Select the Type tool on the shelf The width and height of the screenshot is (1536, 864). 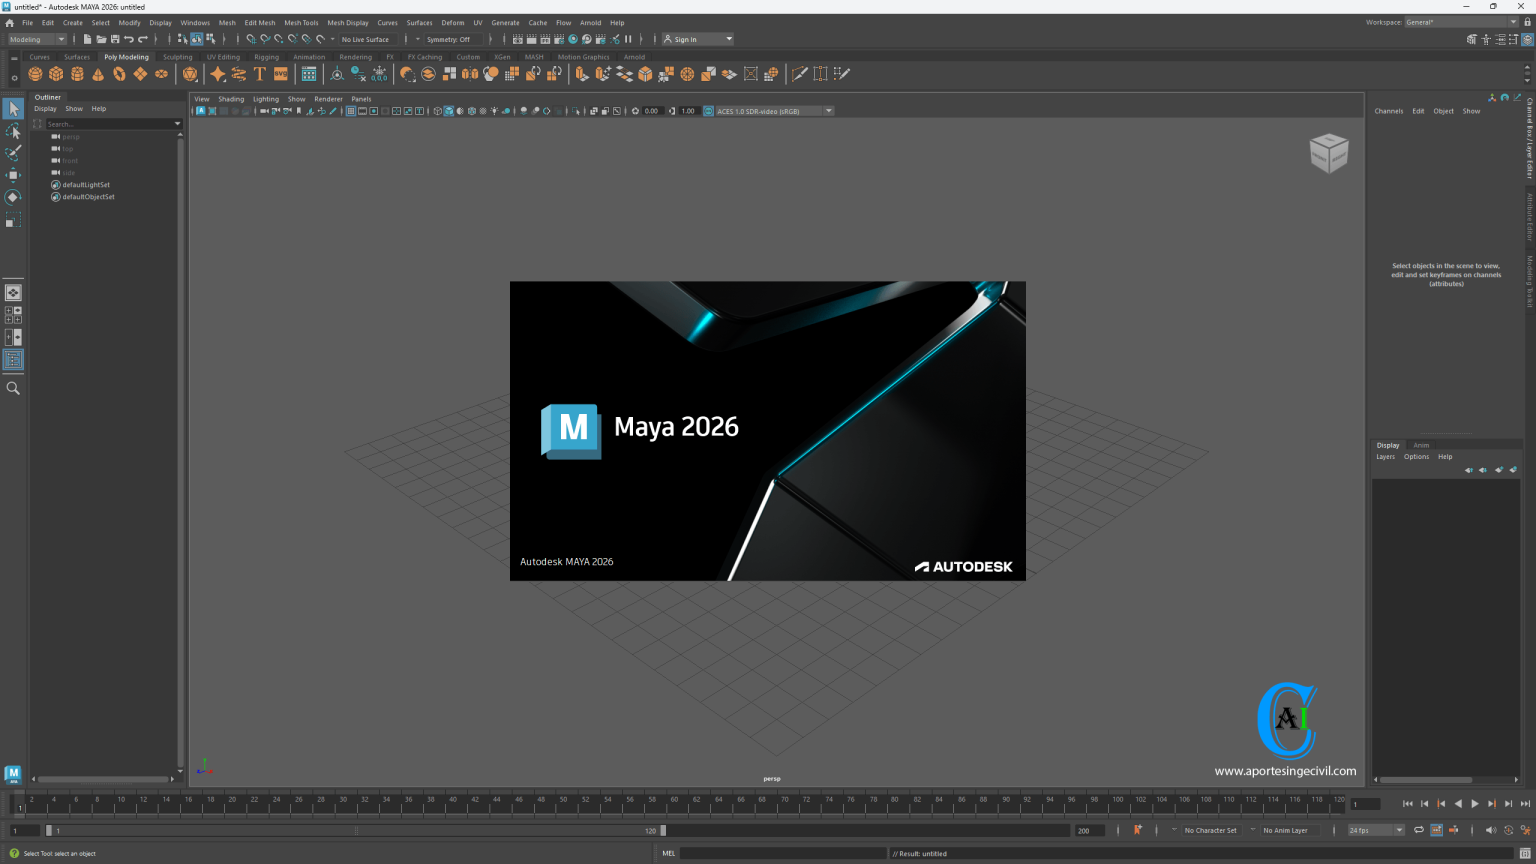[258, 73]
